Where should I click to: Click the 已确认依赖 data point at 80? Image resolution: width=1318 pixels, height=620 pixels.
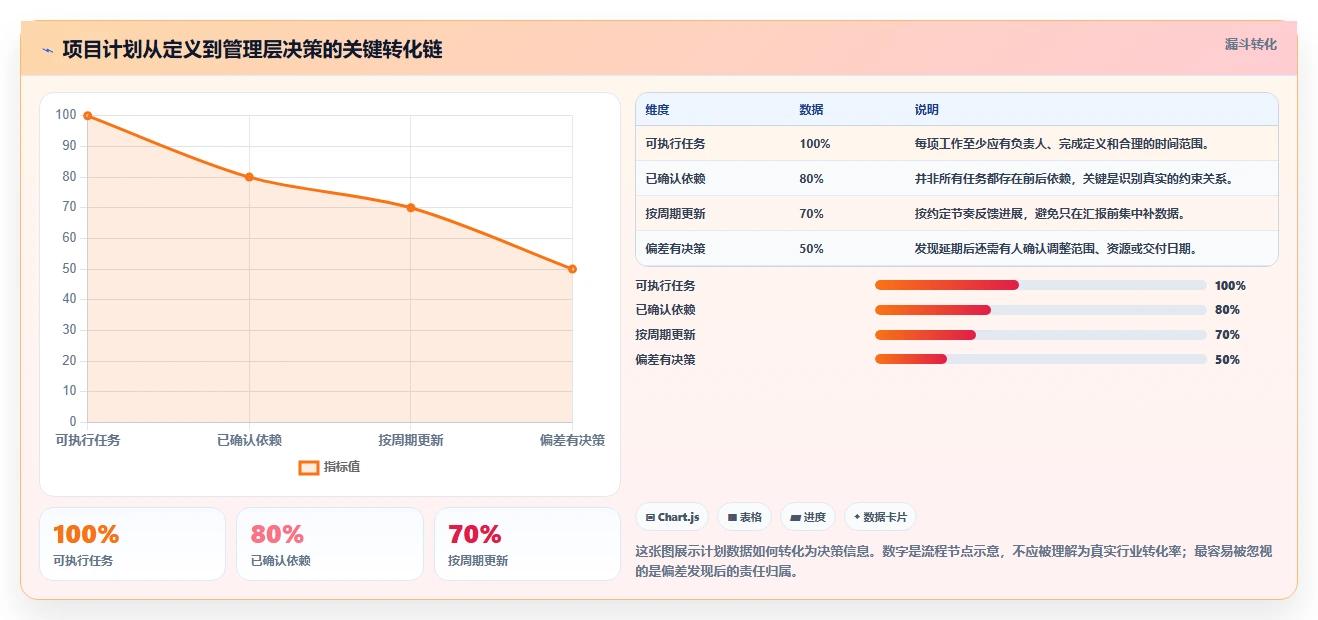click(x=249, y=177)
